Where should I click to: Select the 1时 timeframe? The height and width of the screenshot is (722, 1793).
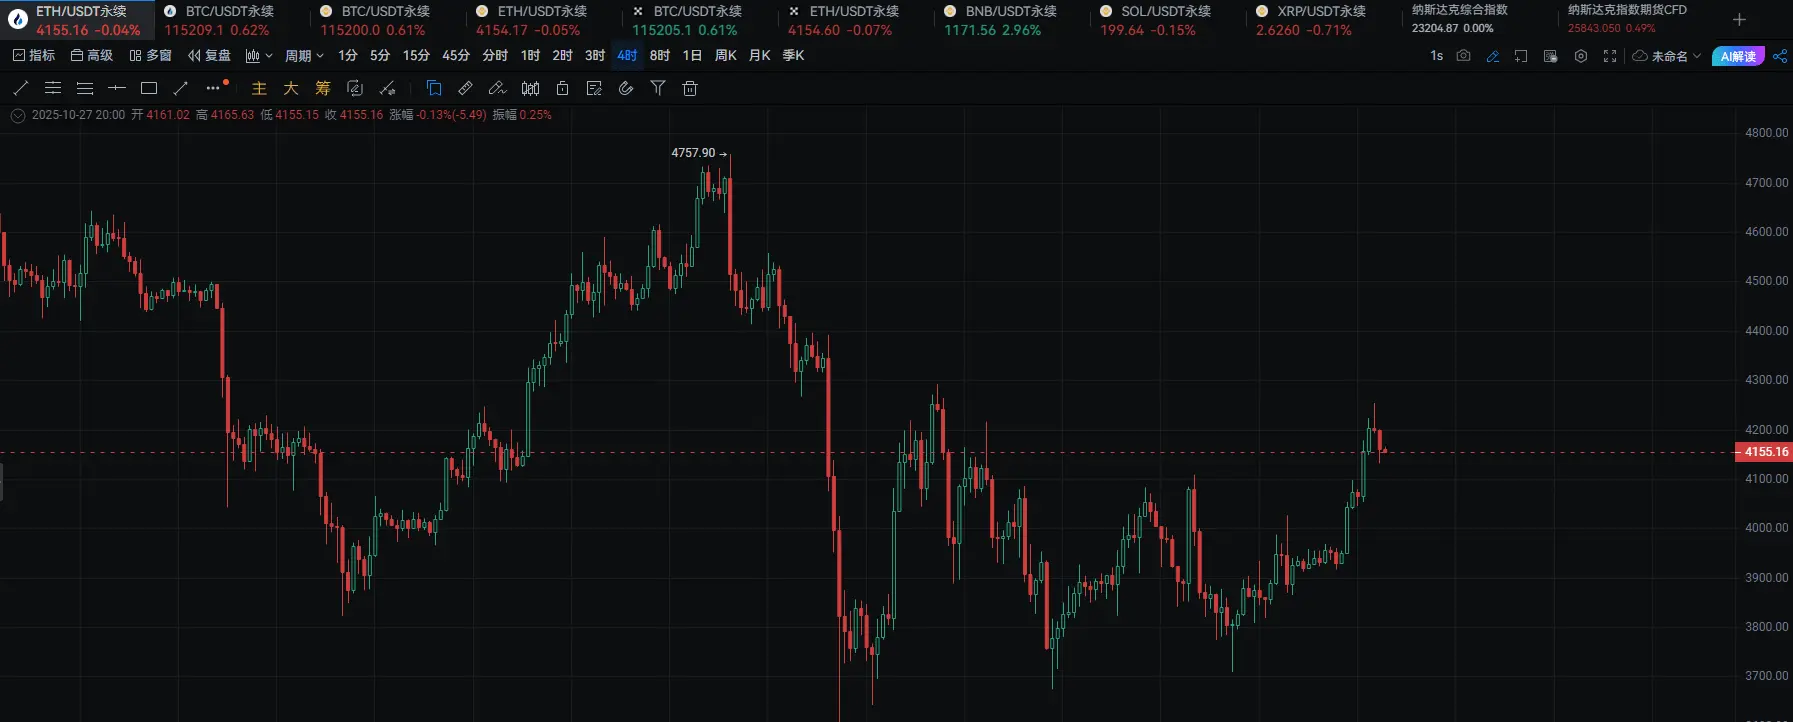tap(531, 56)
